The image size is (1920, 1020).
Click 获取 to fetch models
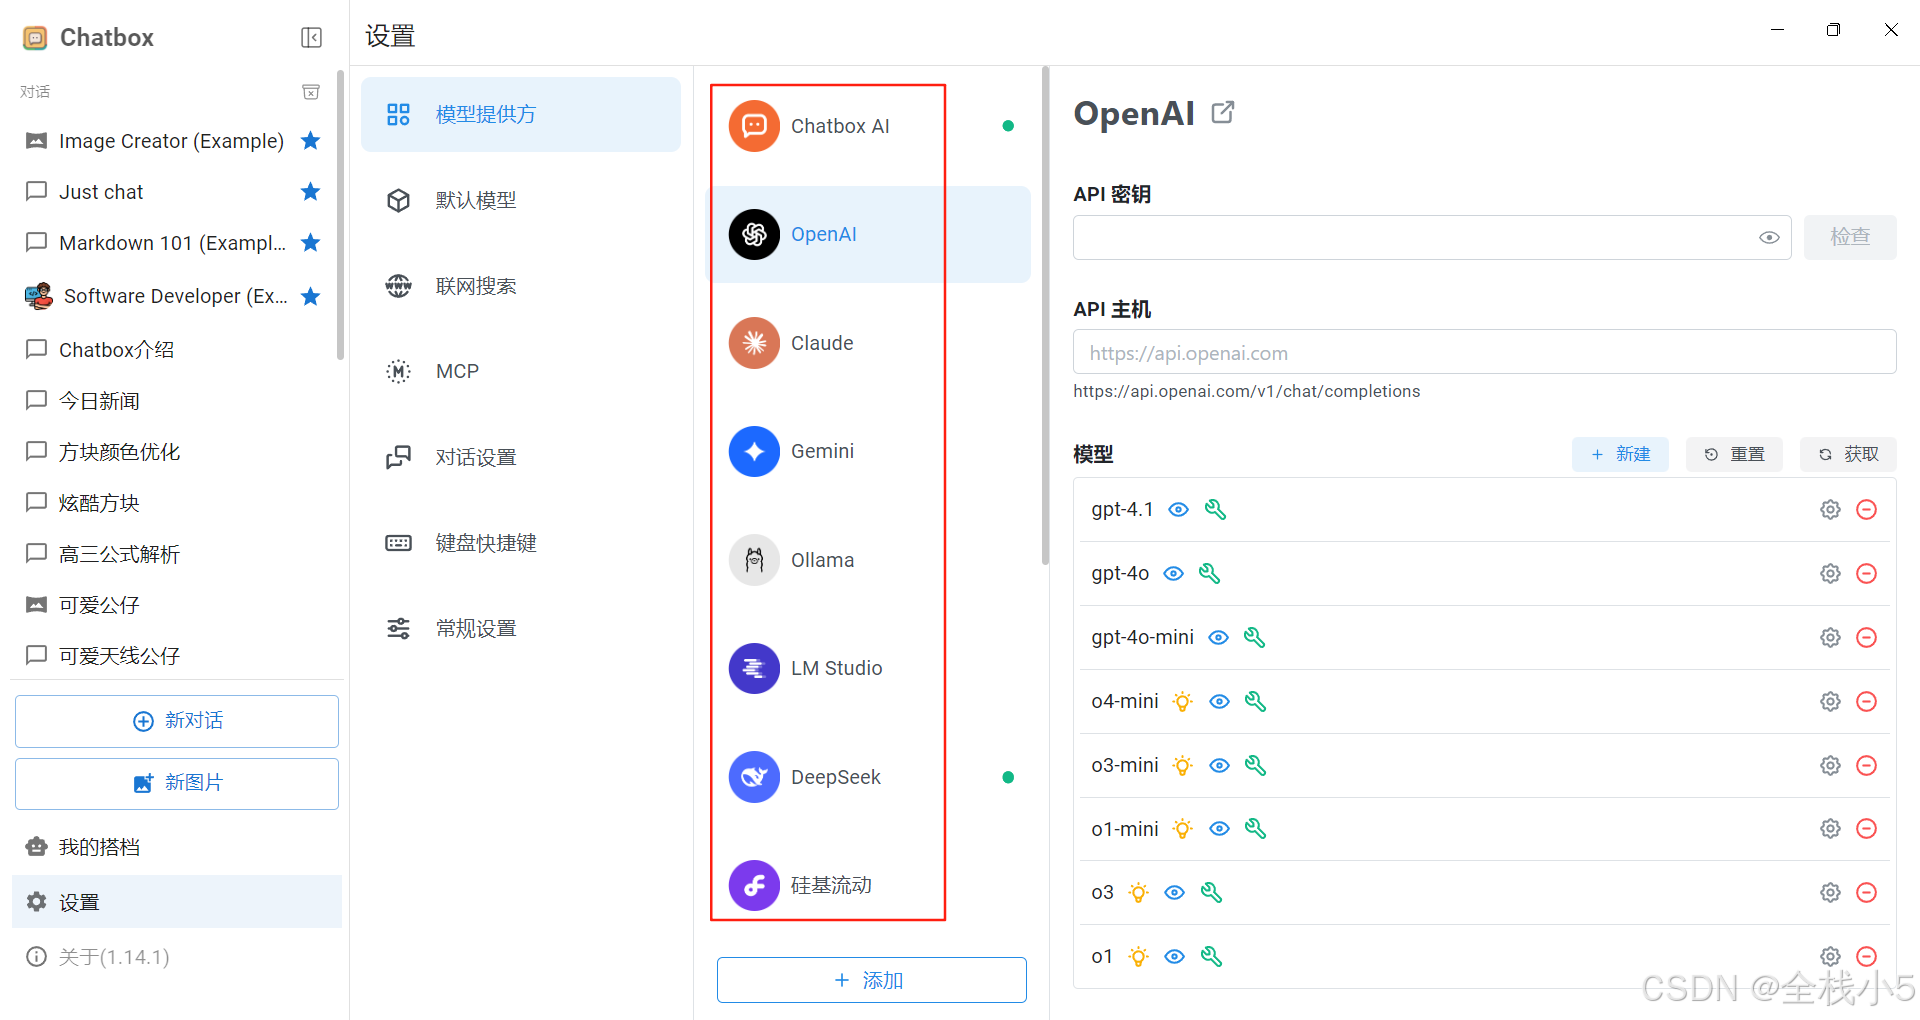pos(1848,454)
